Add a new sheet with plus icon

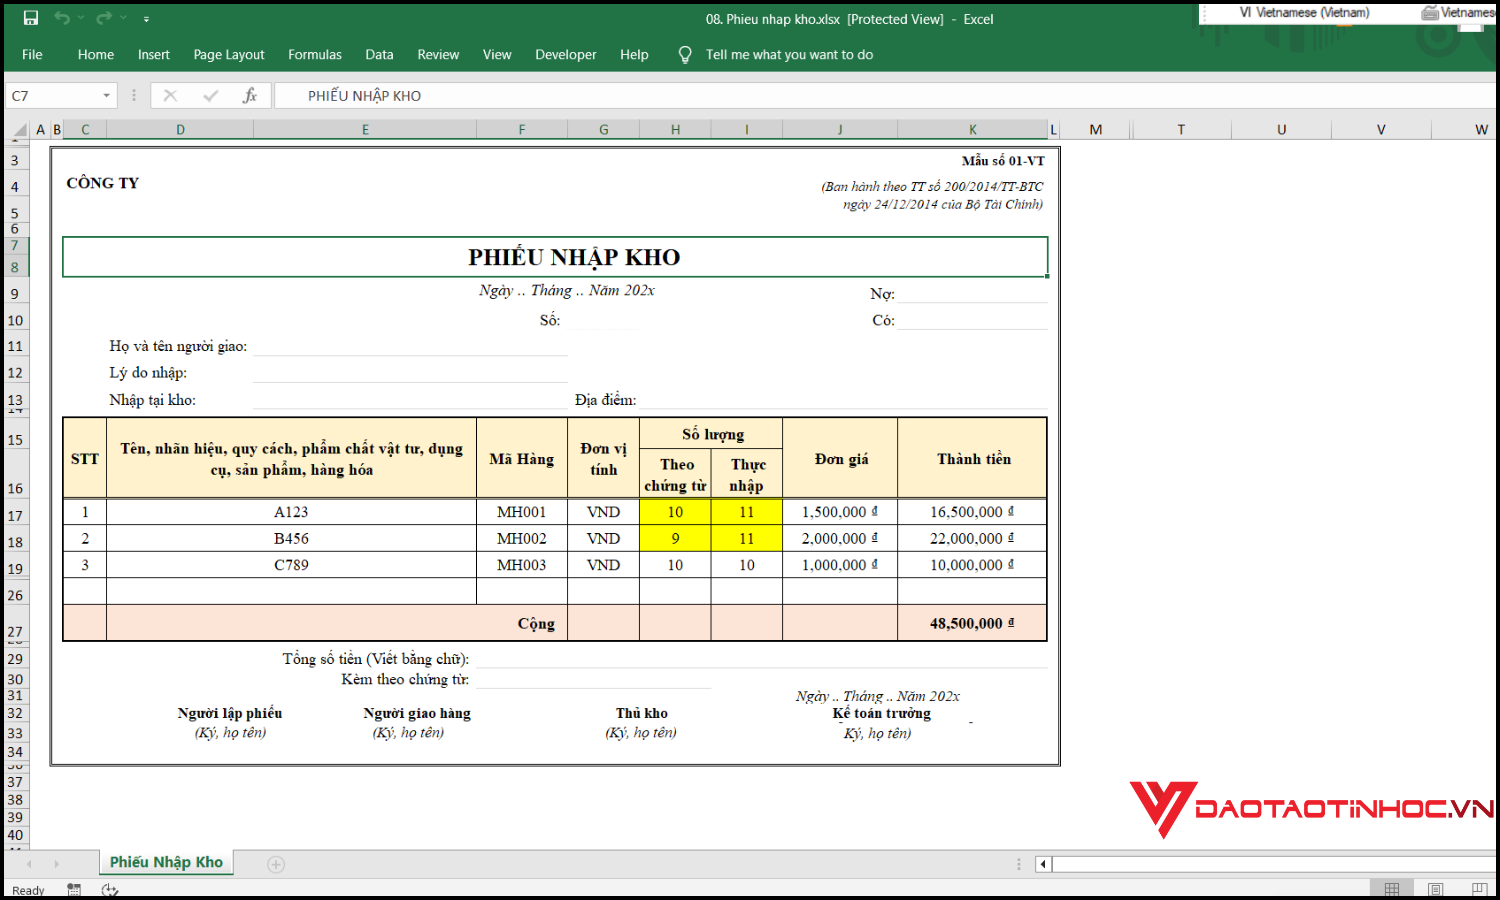276,864
